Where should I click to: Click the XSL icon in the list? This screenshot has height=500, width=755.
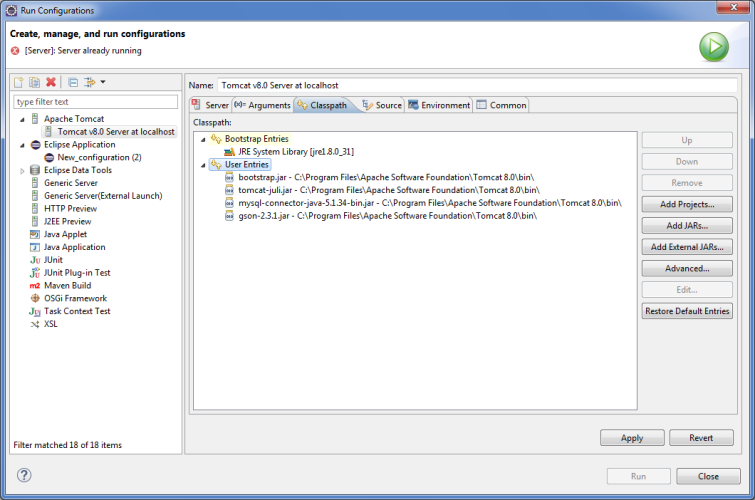tap(35, 324)
